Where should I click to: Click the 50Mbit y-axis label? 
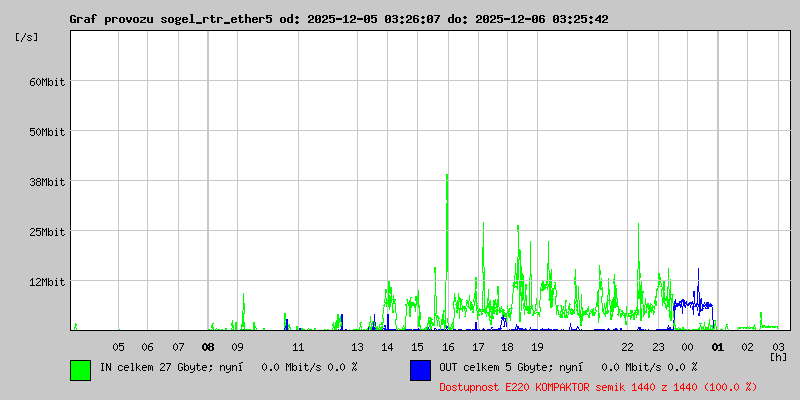46,132
